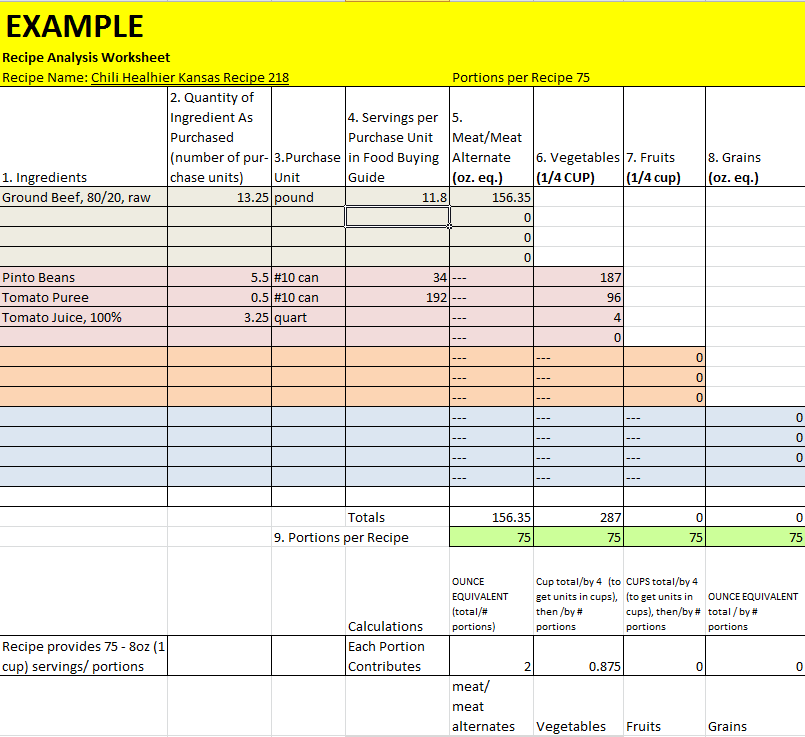Select the Recipe Analysis Worksheet subtitle cell
Viewport: 805px width, 737px height.
(x=86, y=58)
